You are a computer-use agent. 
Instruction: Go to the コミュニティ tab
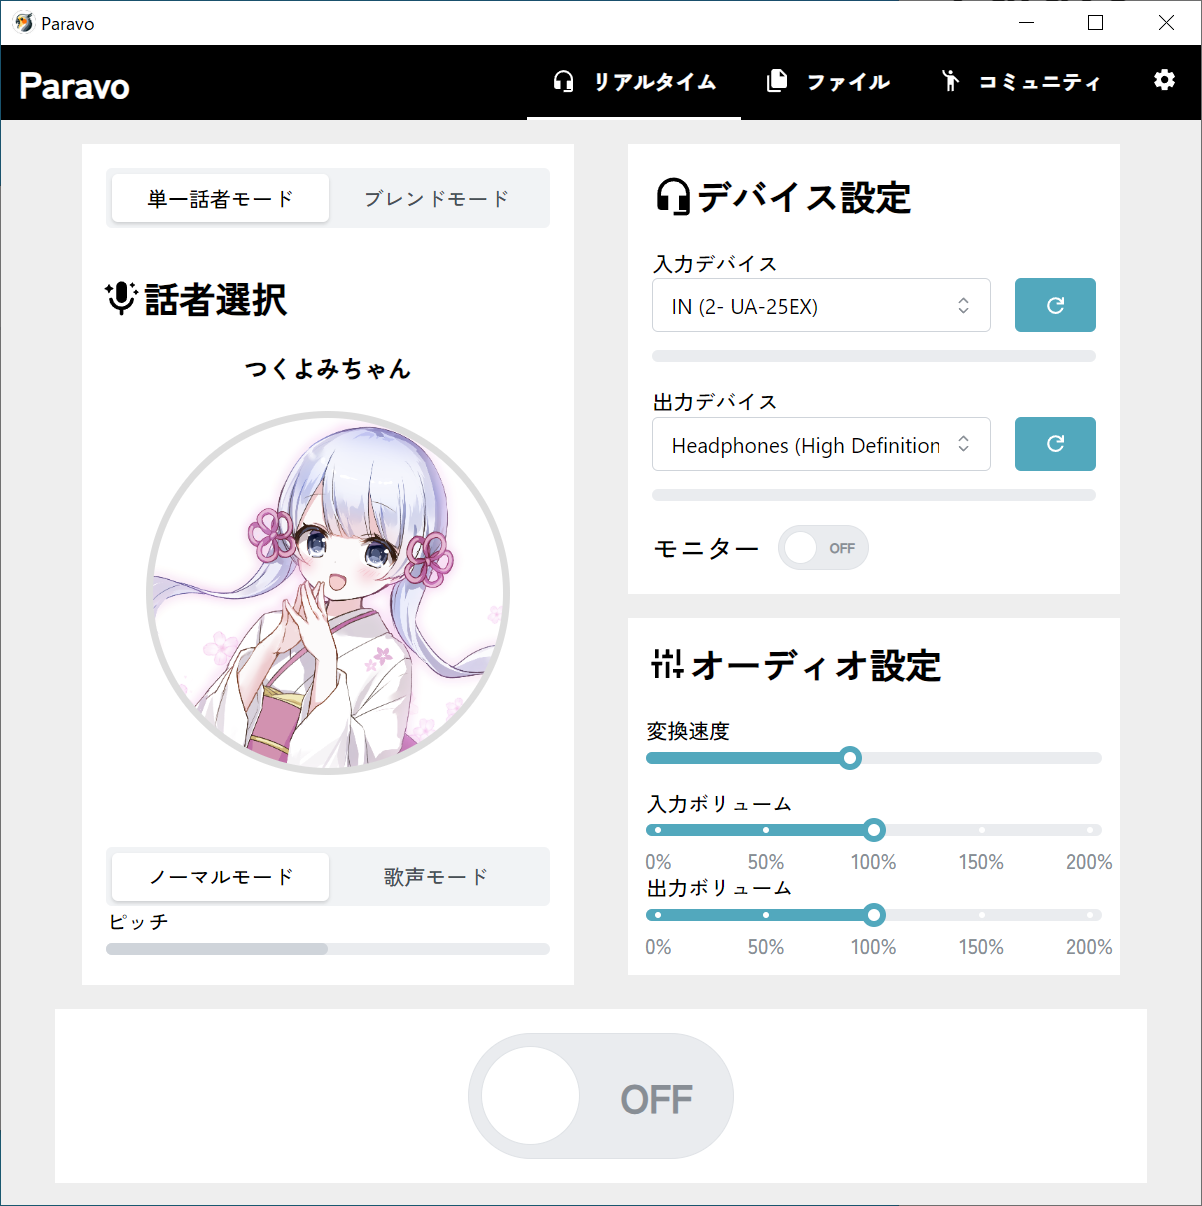1020,82
